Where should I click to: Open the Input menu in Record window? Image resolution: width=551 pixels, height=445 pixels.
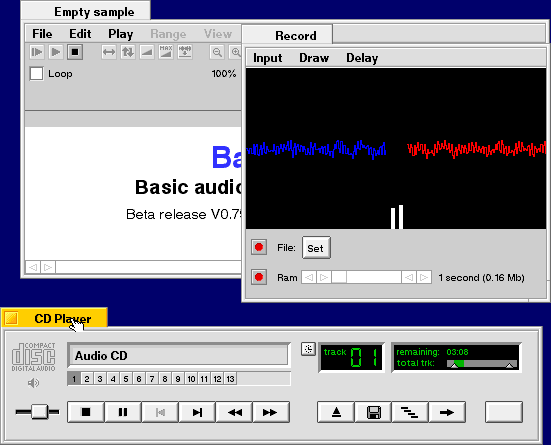(x=267, y=58)
